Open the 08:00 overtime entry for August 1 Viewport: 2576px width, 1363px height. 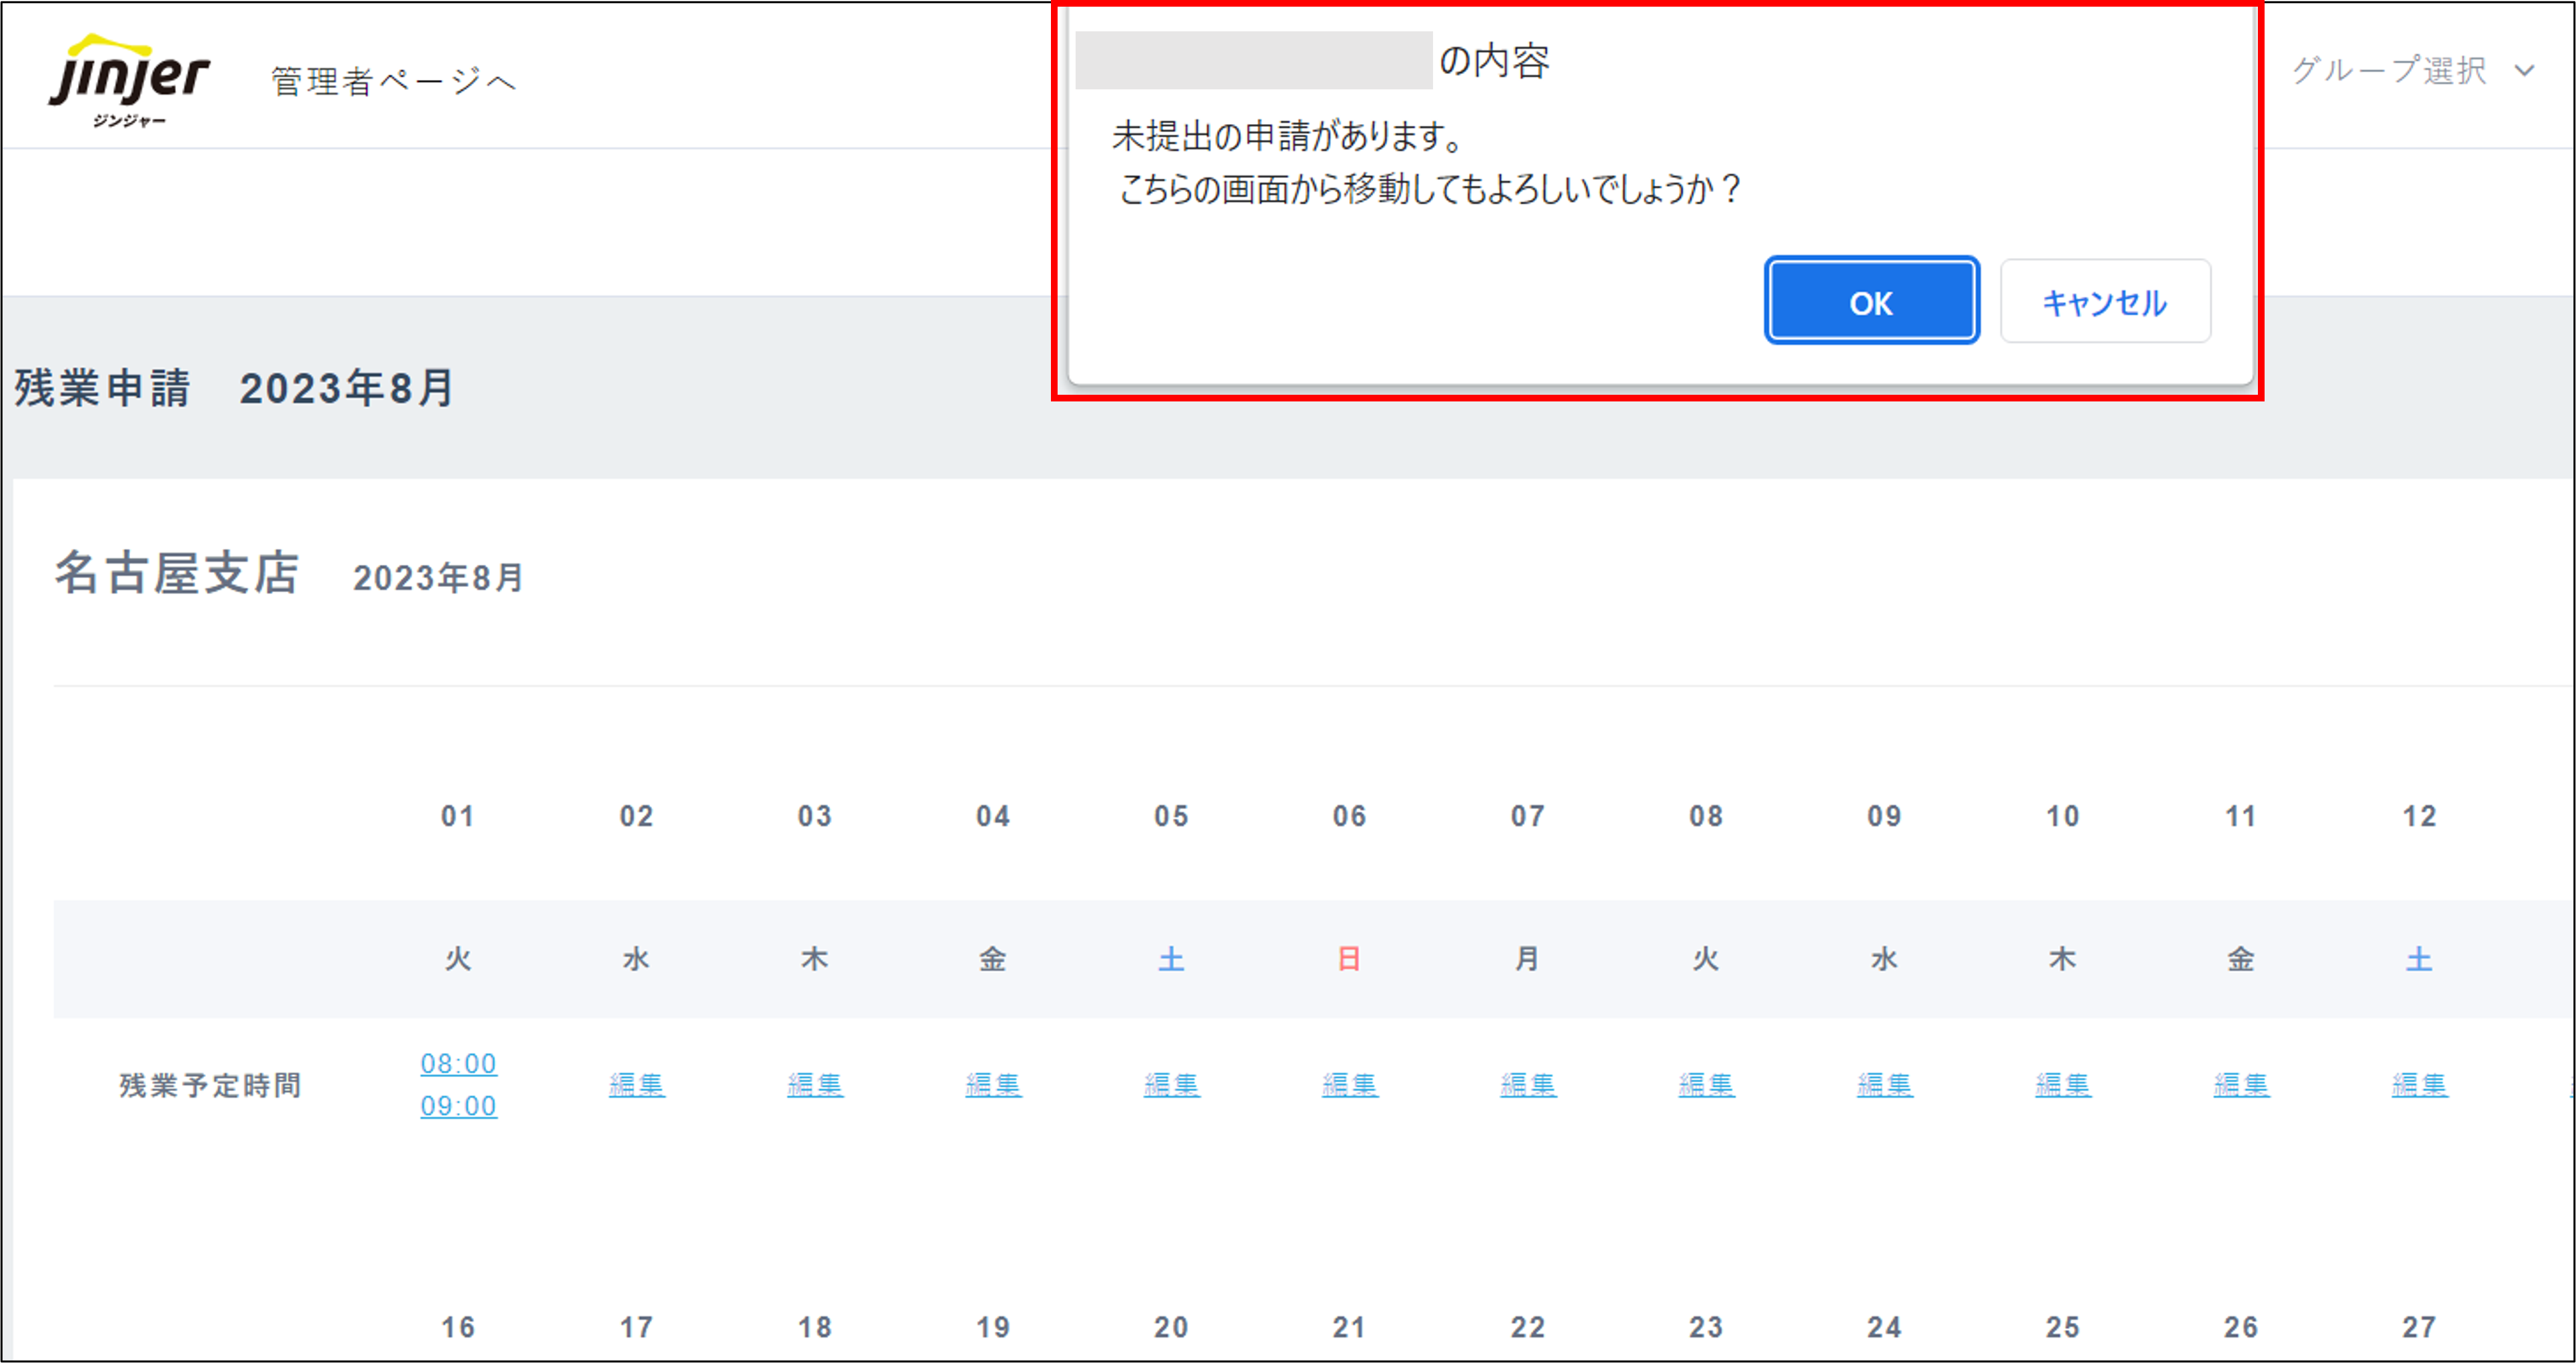pos(458,1063)
